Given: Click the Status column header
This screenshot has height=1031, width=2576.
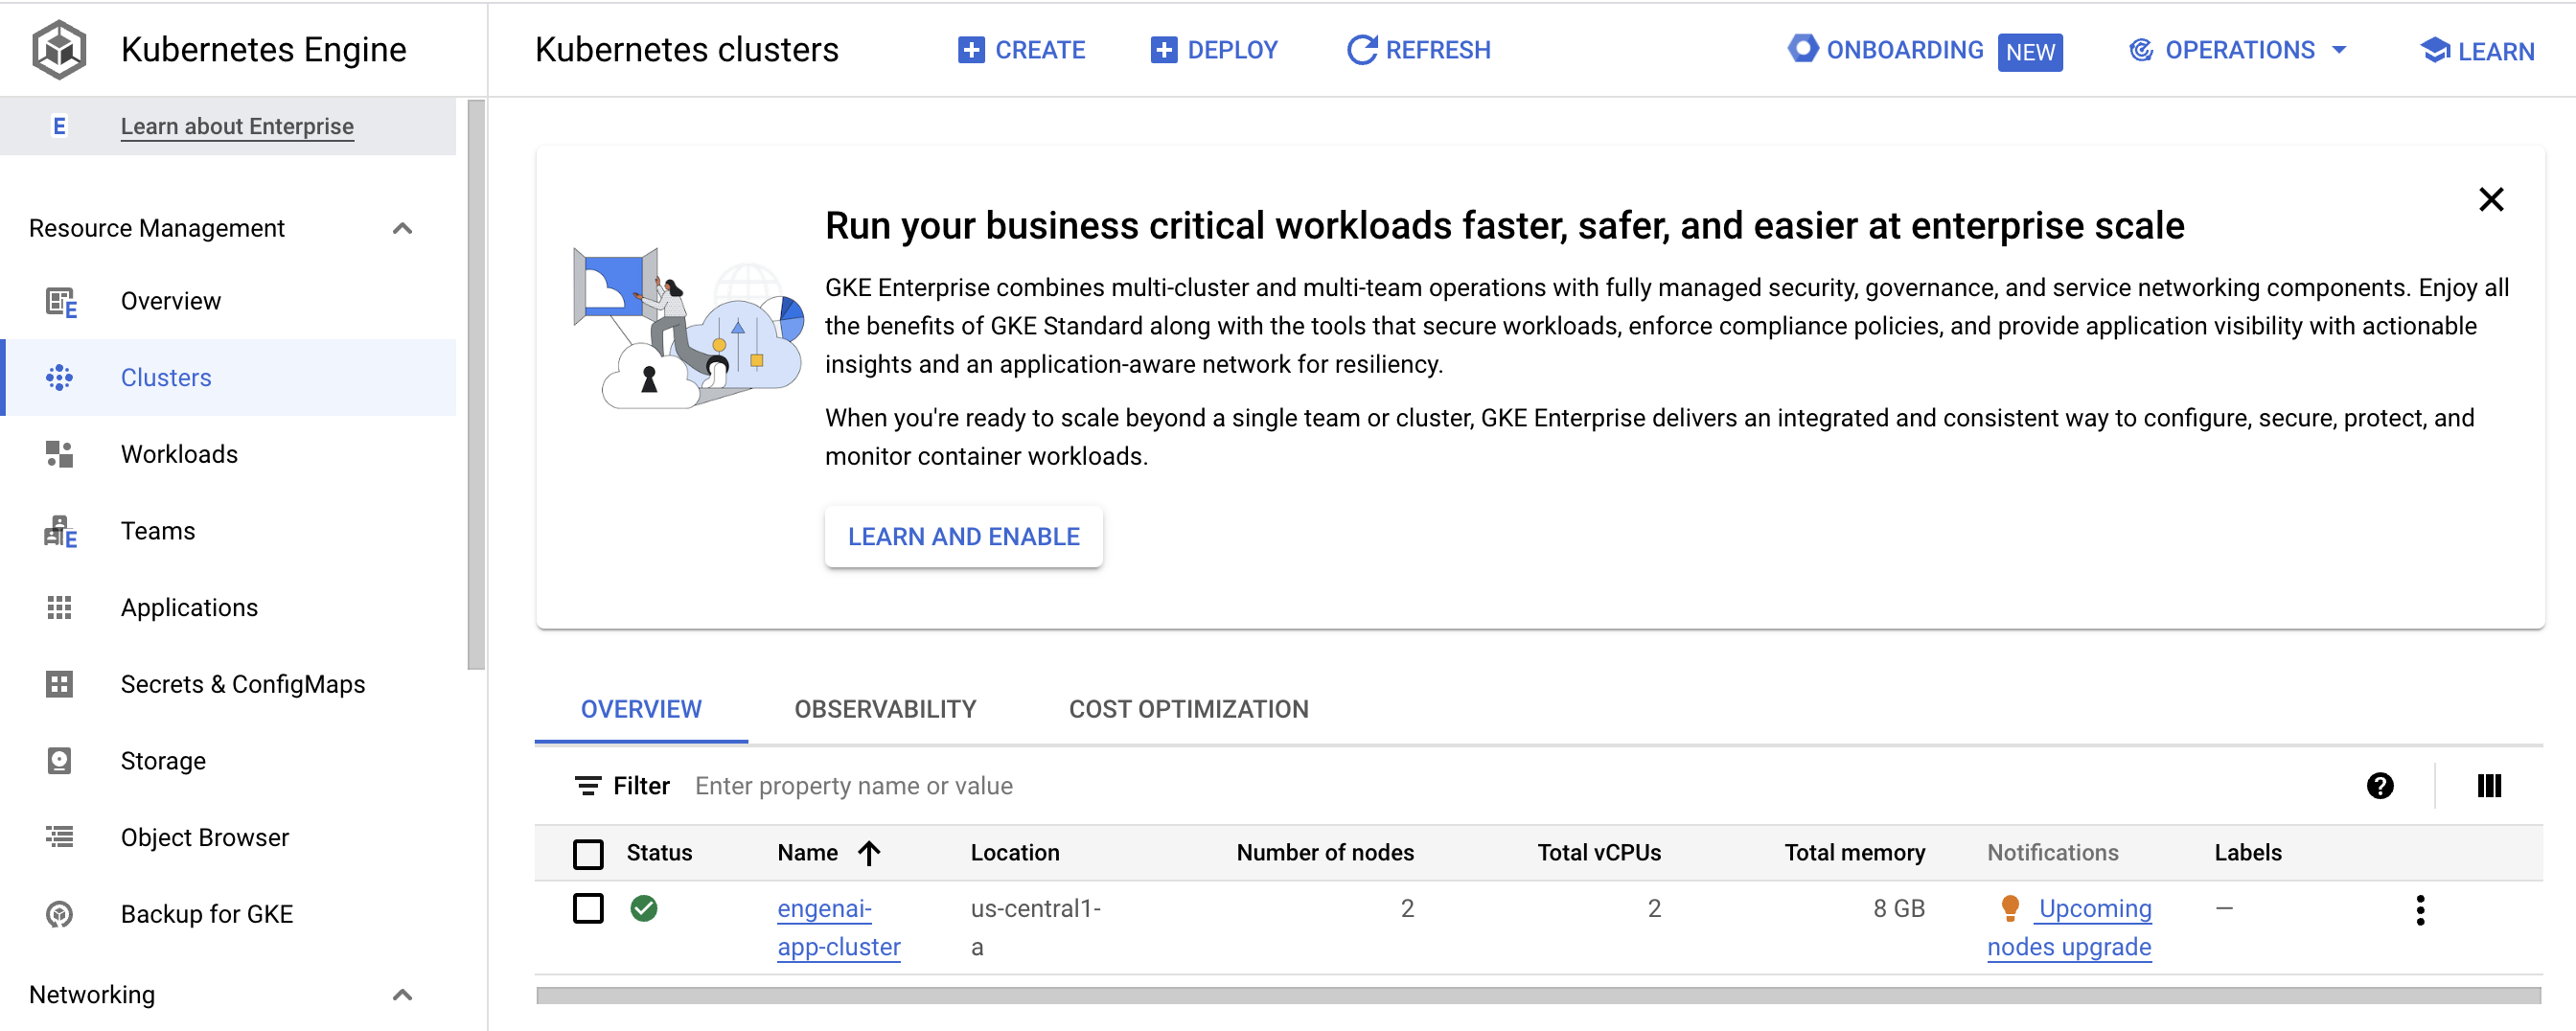Looking at the screenshot, I should point(659,853).
